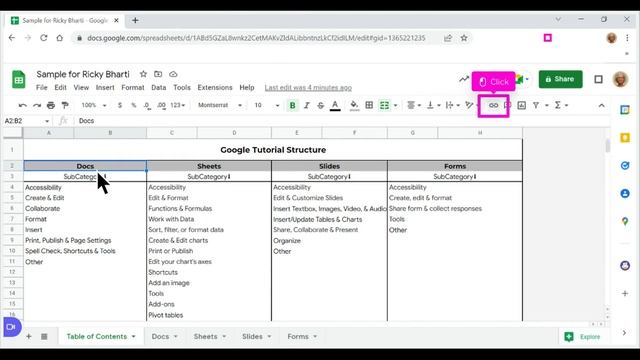Screen dimensions: 640x360
Task: Format as currency with dollar icon
Action: (120, 105)
